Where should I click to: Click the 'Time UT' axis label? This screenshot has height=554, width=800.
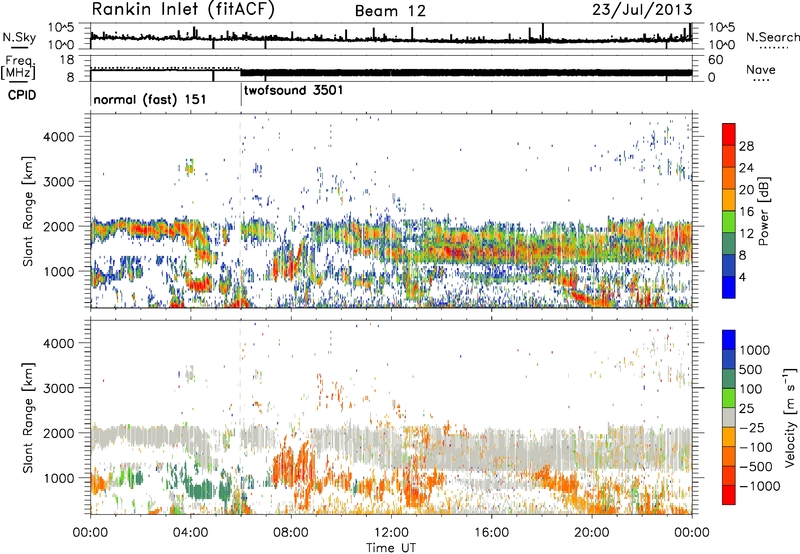(391, 547)
